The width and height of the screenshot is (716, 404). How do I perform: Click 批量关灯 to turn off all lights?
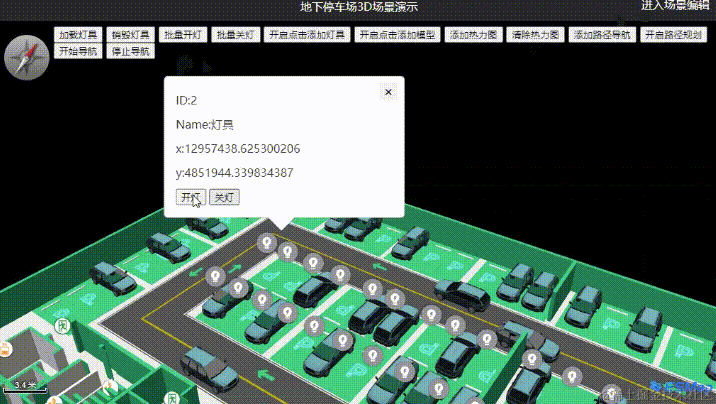(x=236, y=35)
